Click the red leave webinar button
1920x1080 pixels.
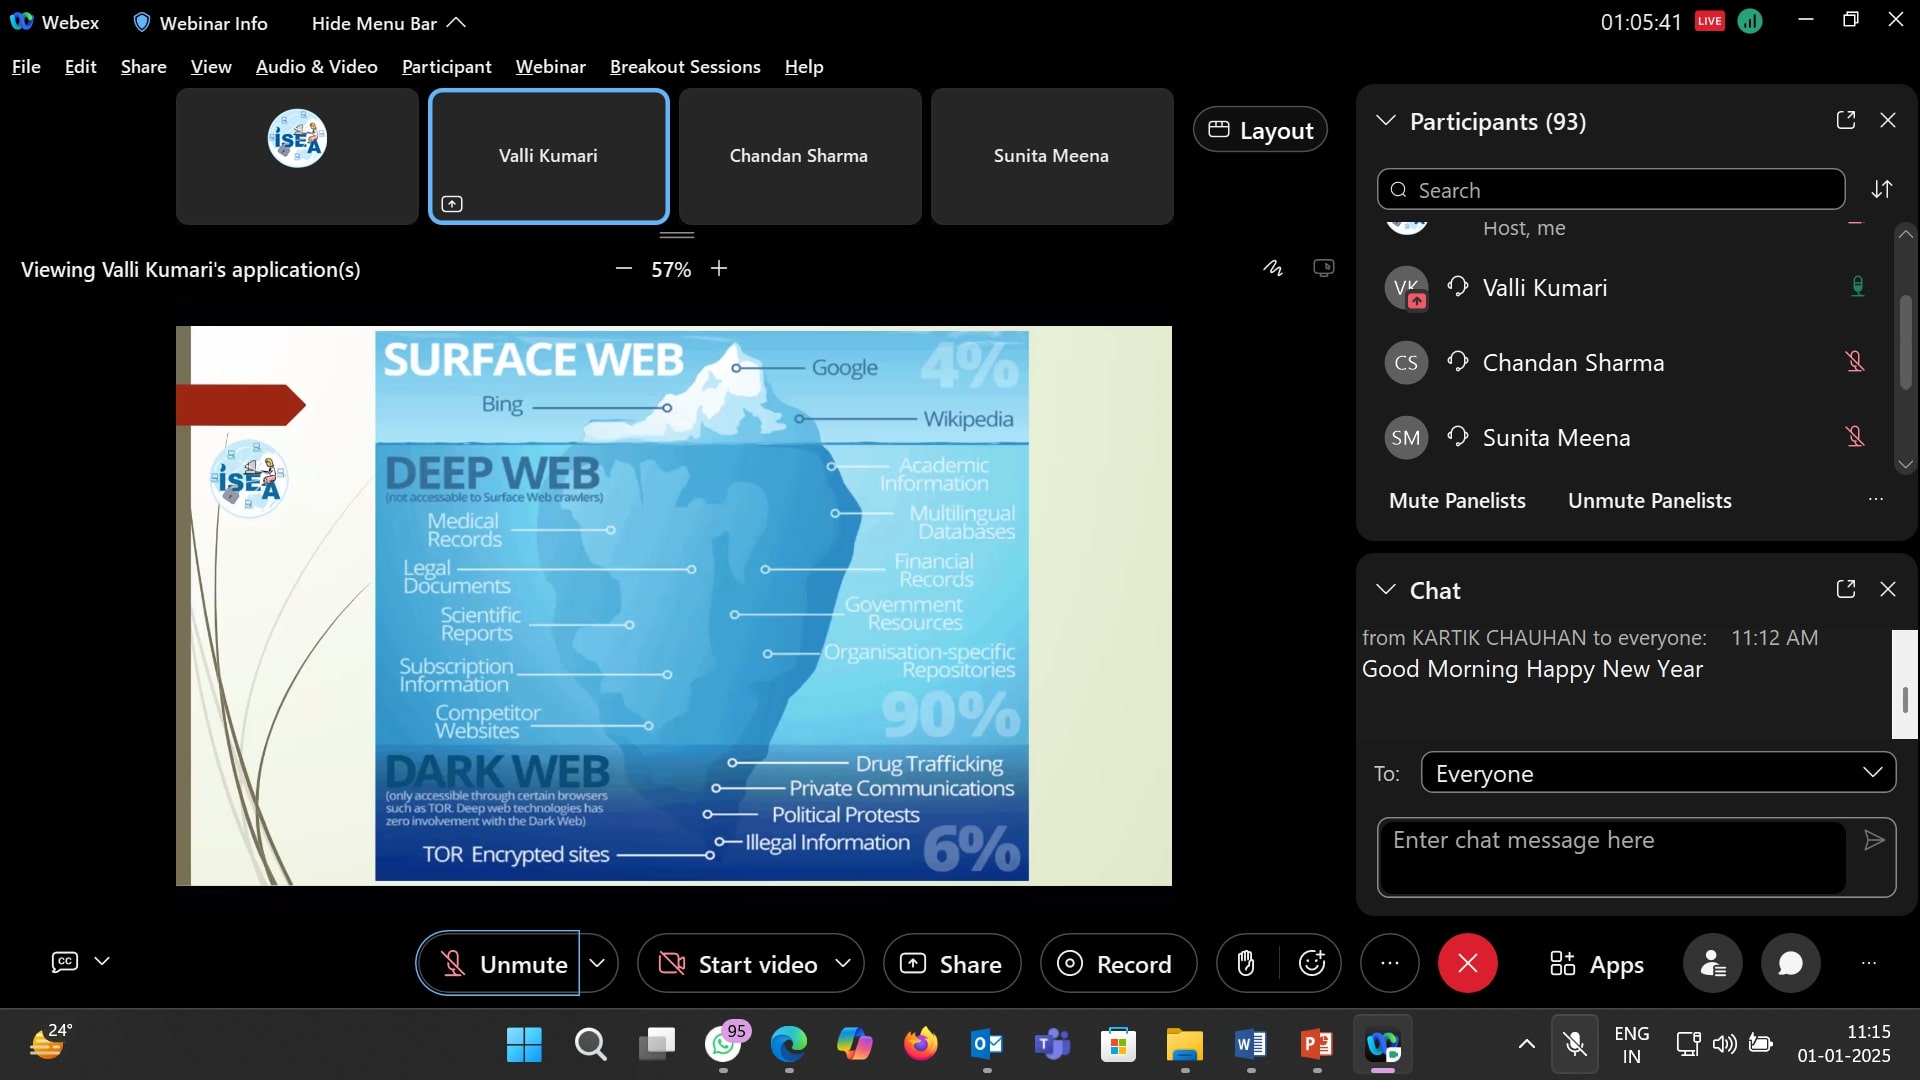pos(1467,964)
